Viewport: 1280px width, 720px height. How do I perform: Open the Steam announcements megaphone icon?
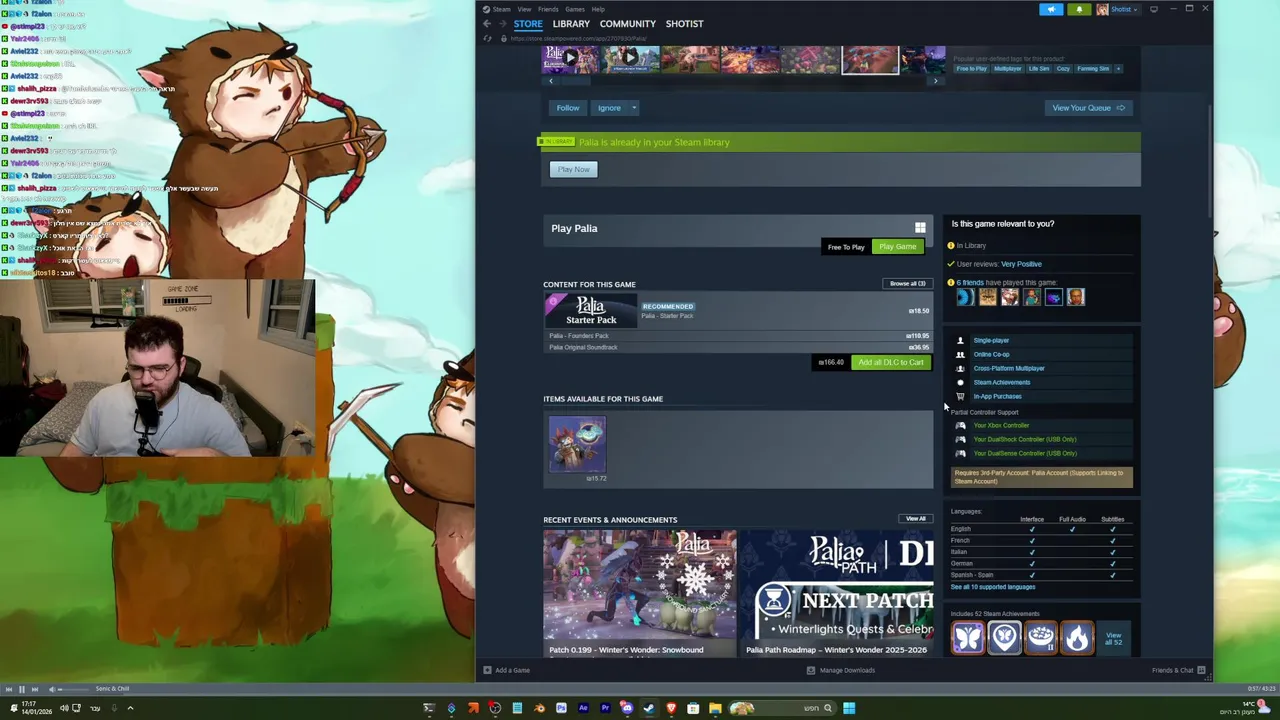click(x=1051, y=9)
